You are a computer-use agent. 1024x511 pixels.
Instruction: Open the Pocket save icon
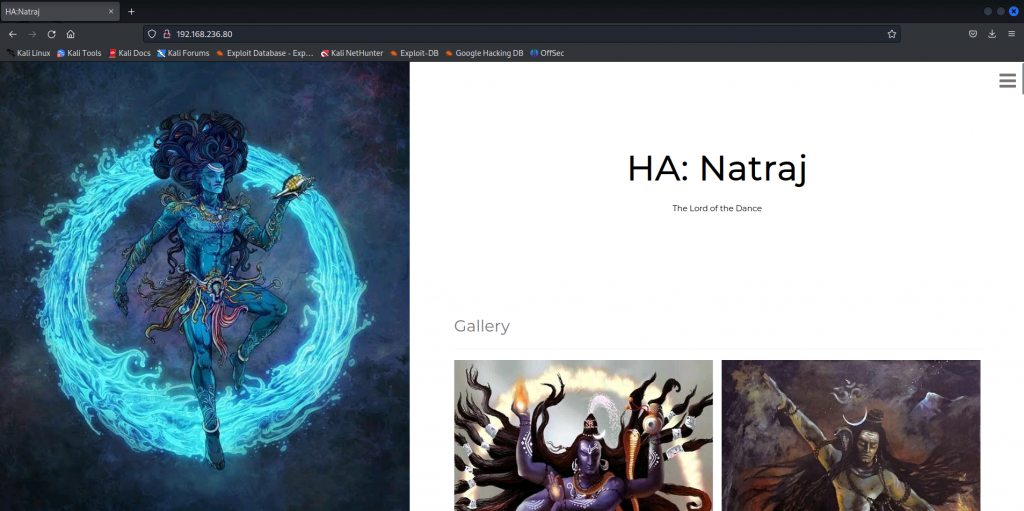tap(972, 34)
